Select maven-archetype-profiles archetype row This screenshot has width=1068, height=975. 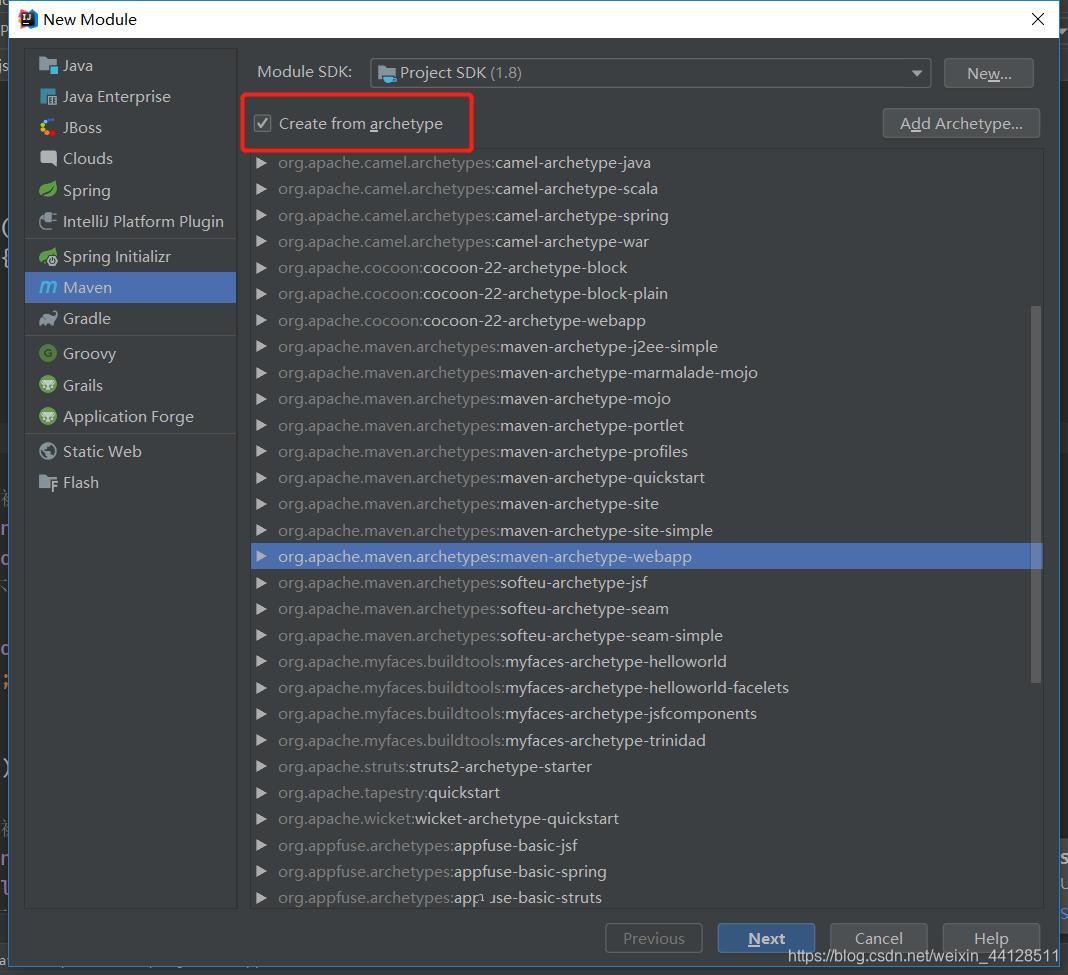point(646,452)
